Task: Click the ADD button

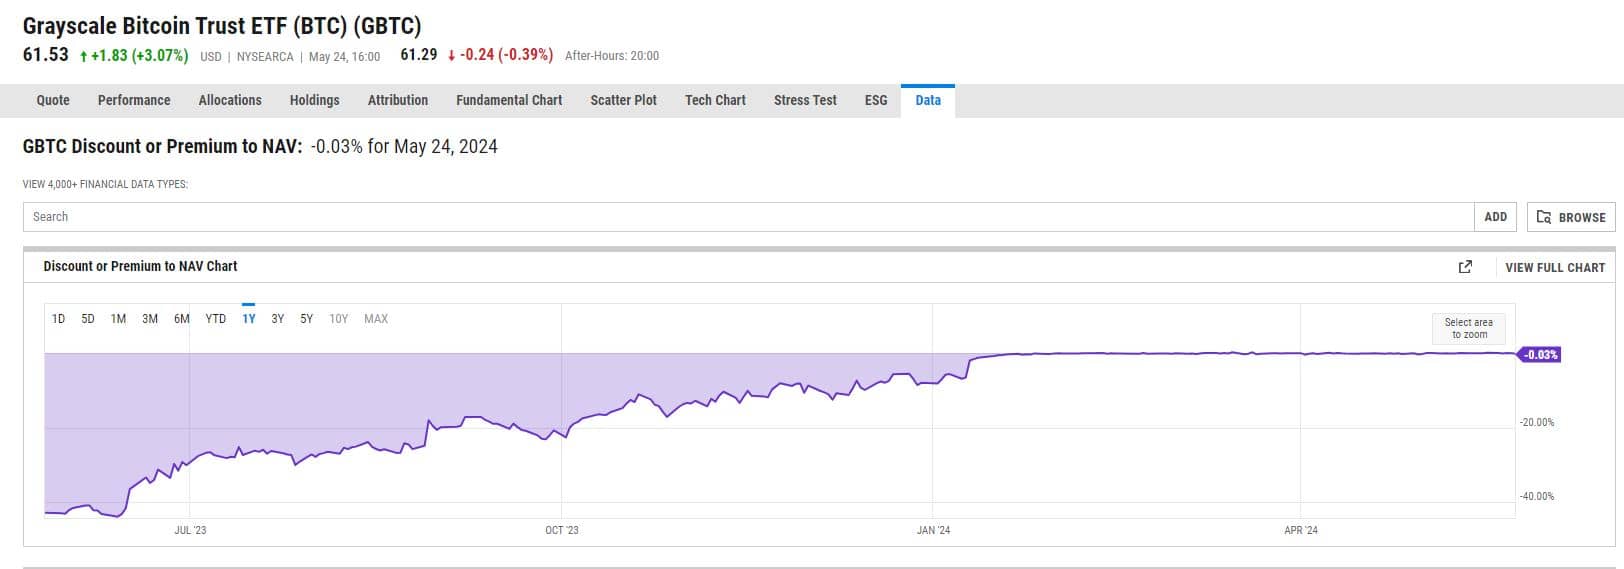Action: (1495, 217)
